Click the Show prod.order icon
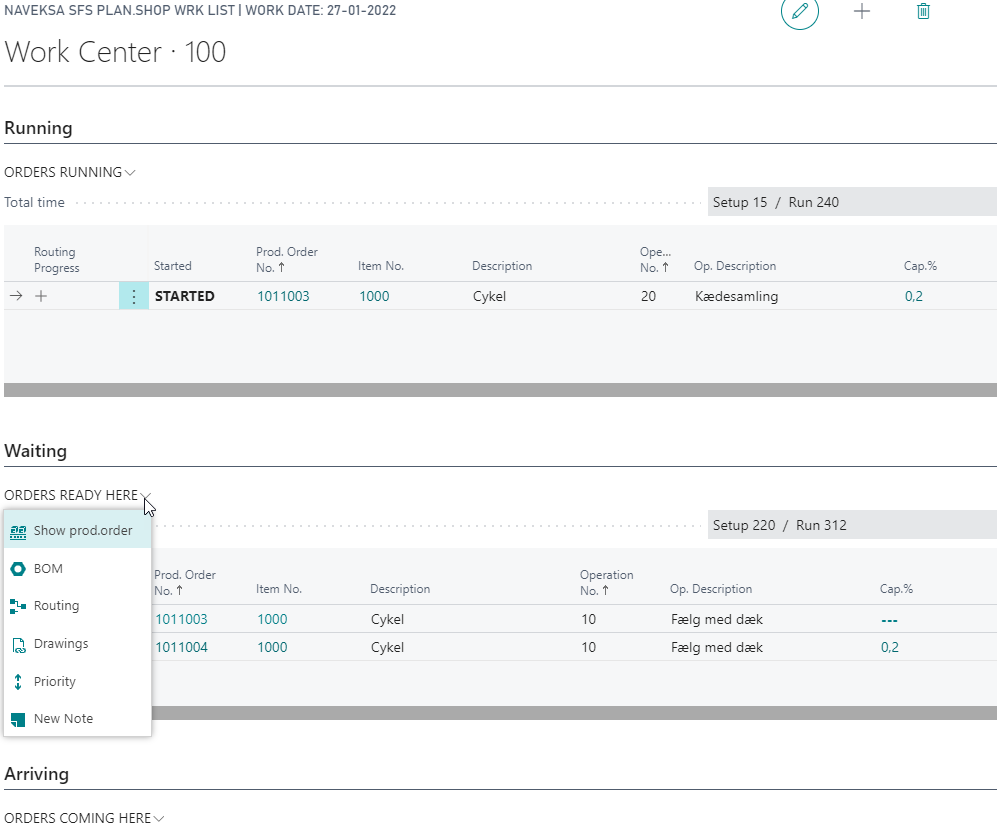The height and width of the screenshot is (829, 997). point(20,531)
